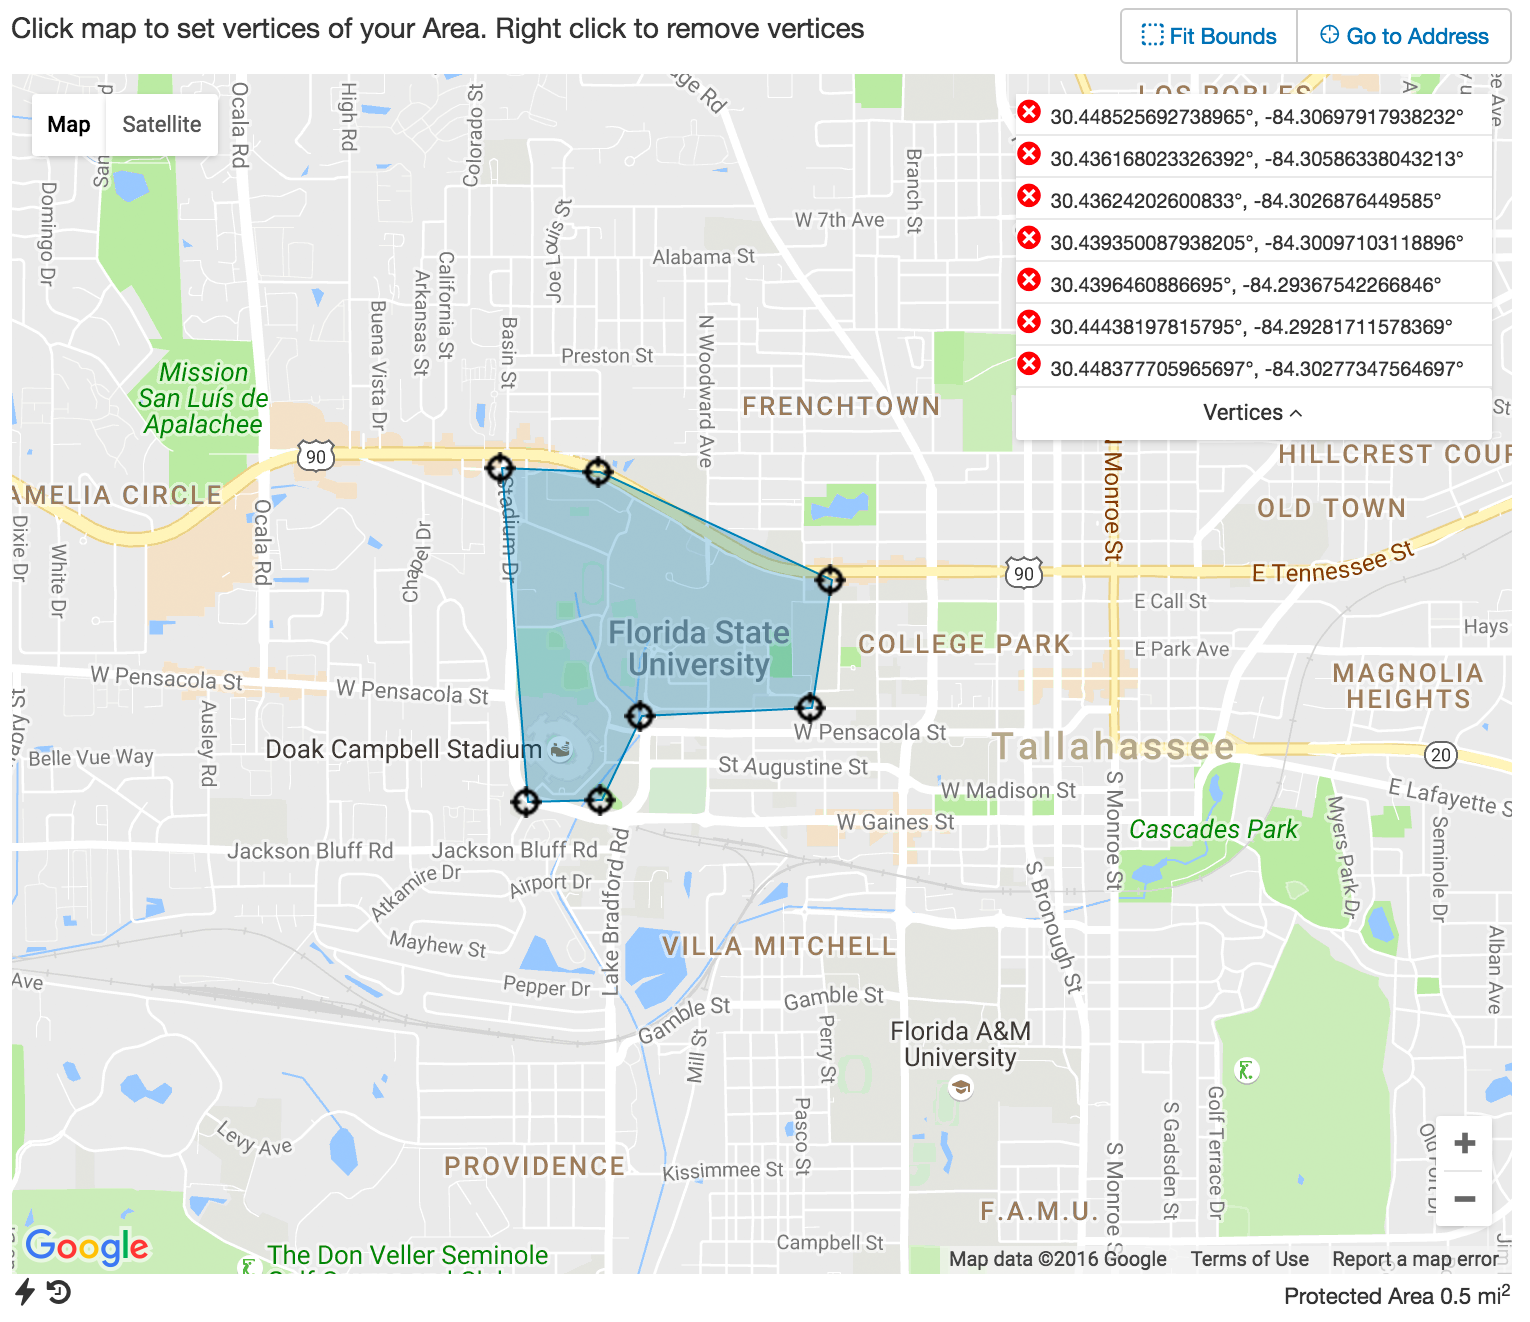Click the St Augustine St label
This screenshot has height=1322, width=1530.
pyautogui.click(x=793, y=766)
